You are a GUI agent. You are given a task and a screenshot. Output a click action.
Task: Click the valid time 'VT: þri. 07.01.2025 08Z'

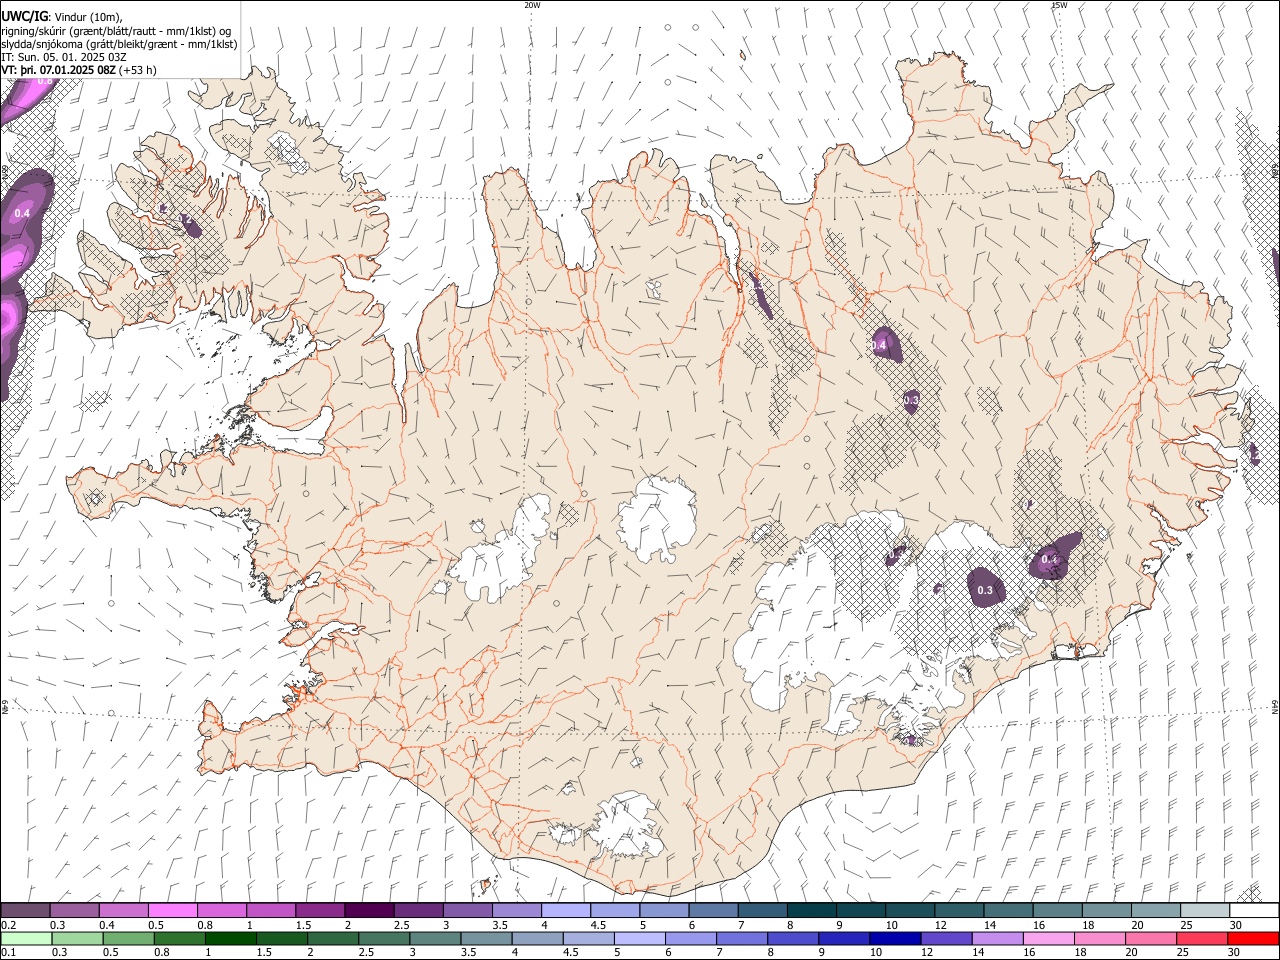coord(59,71)
